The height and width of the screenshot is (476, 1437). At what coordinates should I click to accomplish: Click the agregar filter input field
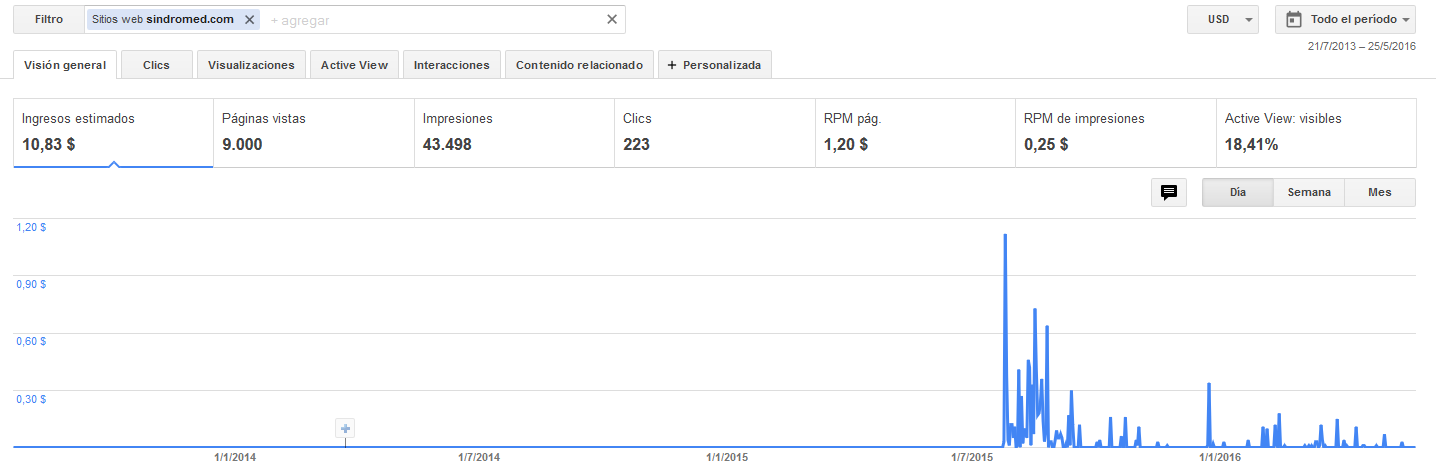click(430, 20)
